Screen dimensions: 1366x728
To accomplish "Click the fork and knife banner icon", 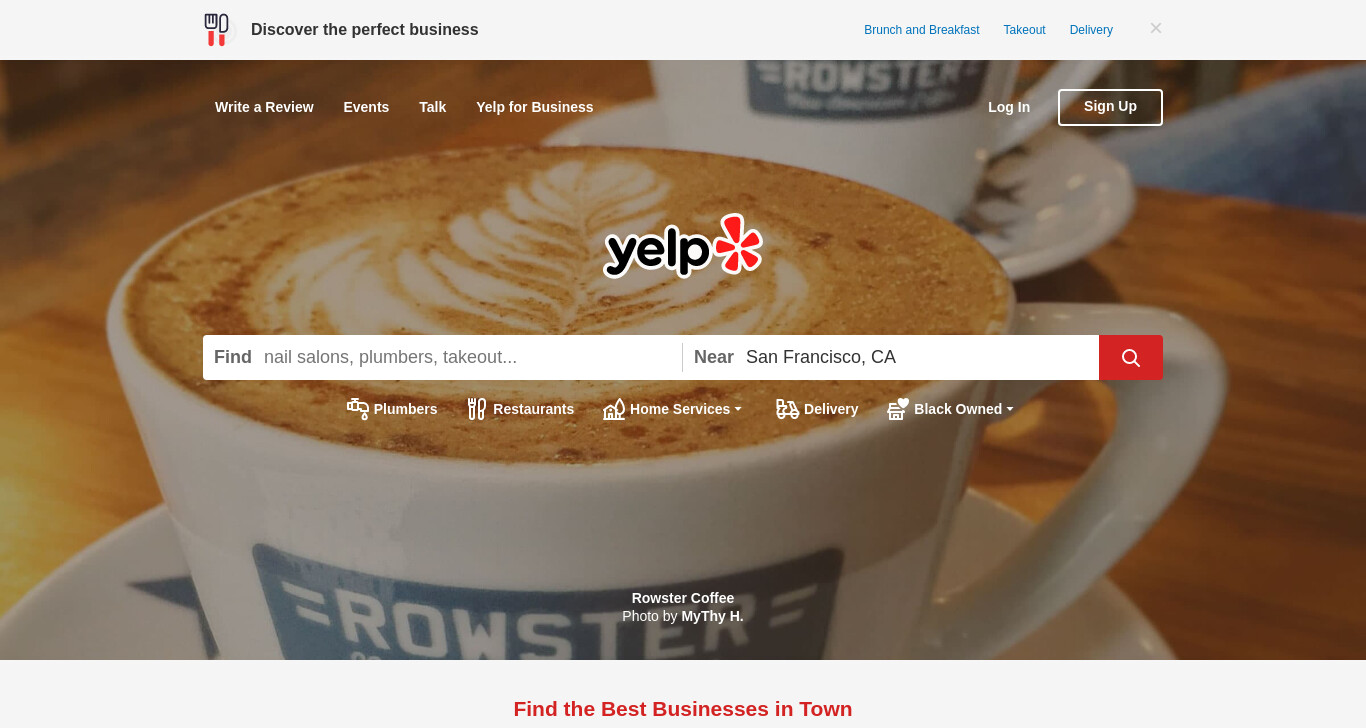I will tap(216, 30).
